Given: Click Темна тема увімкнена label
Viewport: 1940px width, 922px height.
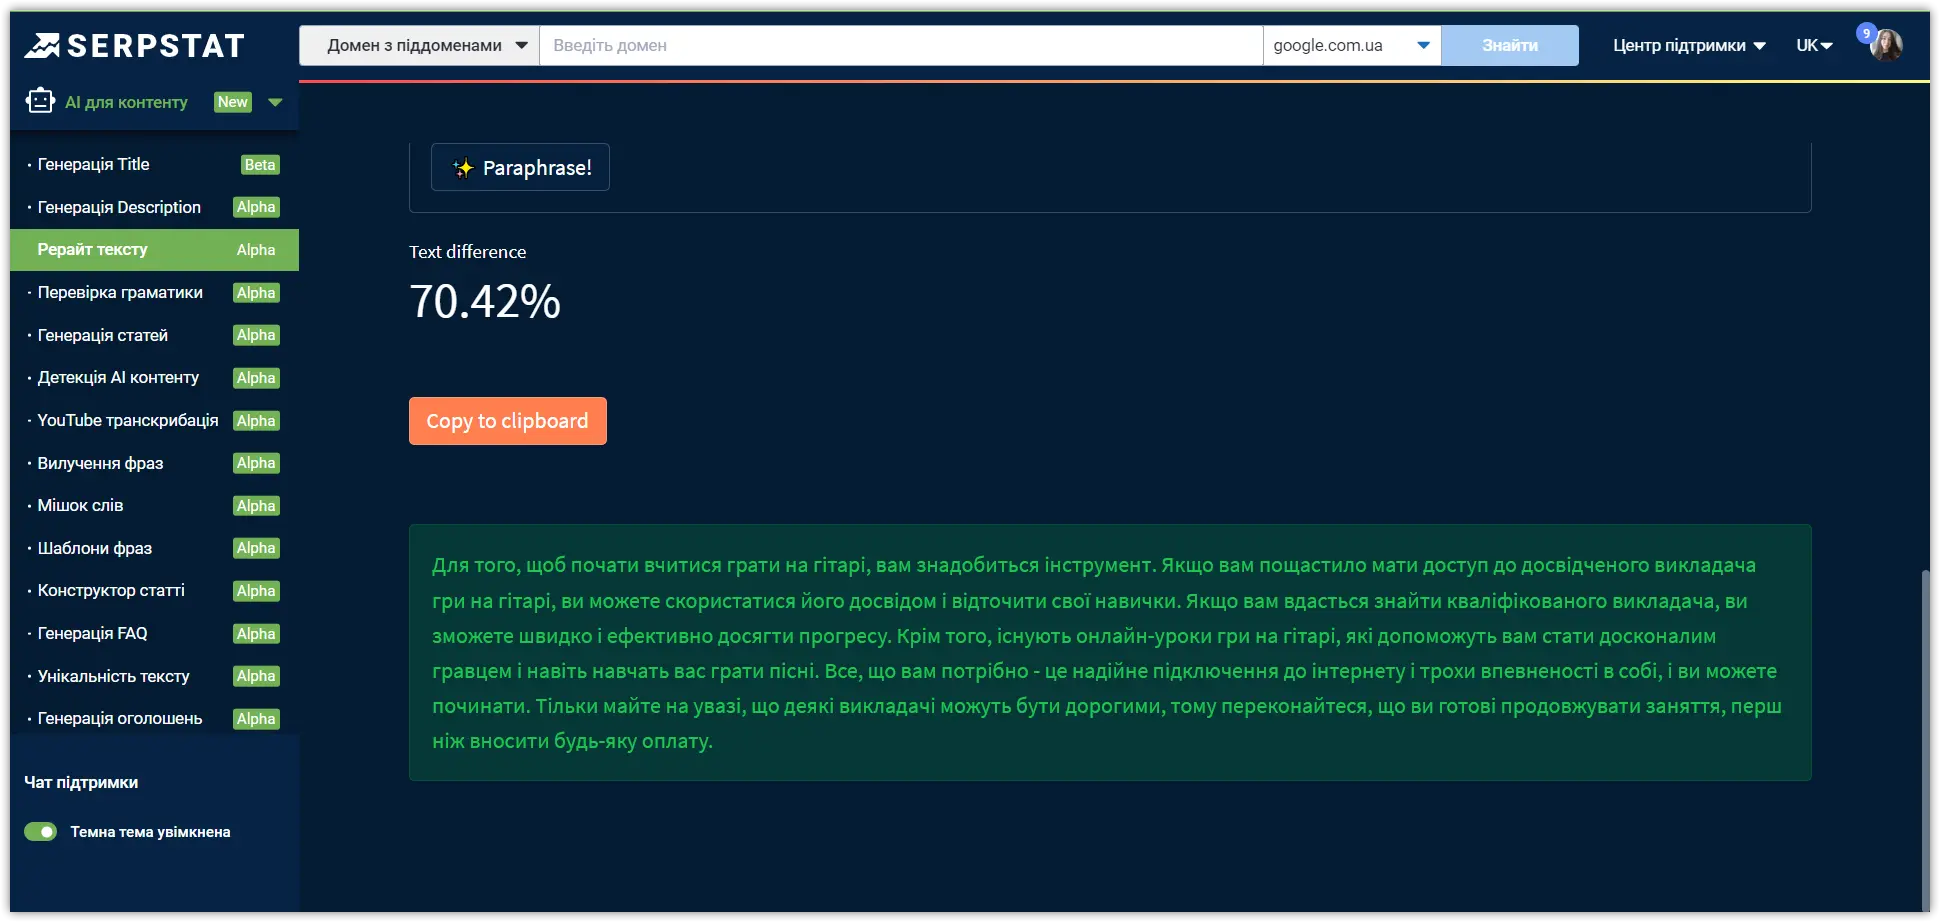Looking at the screenshot, I should pos(150,832).
